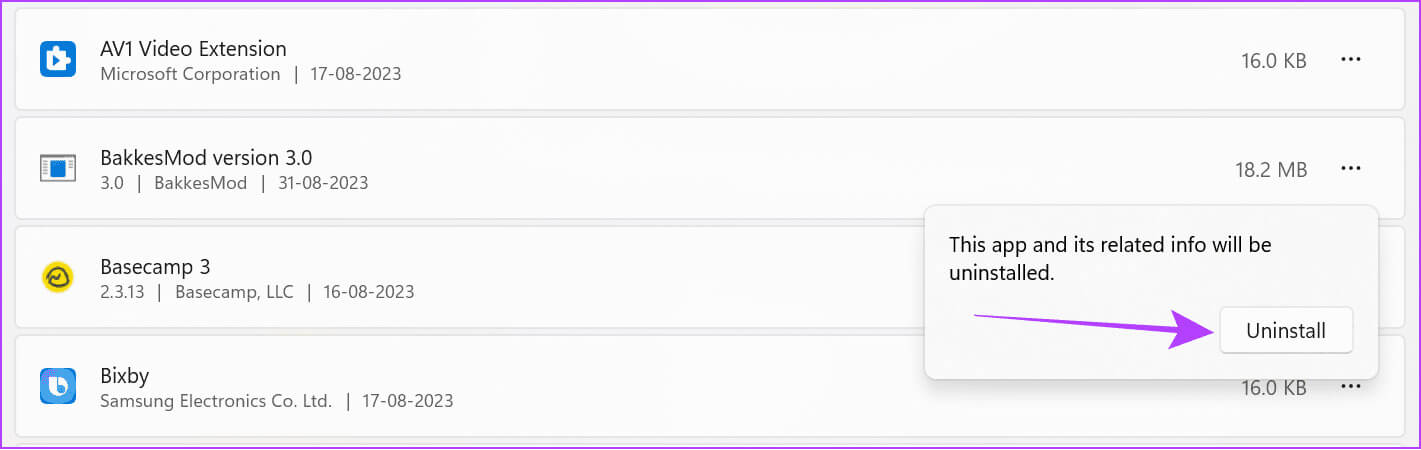Click the Samsung Electronics Co. Ltd. label
The width and height of the screenshot is (1421, 450).
coord(216,401)
